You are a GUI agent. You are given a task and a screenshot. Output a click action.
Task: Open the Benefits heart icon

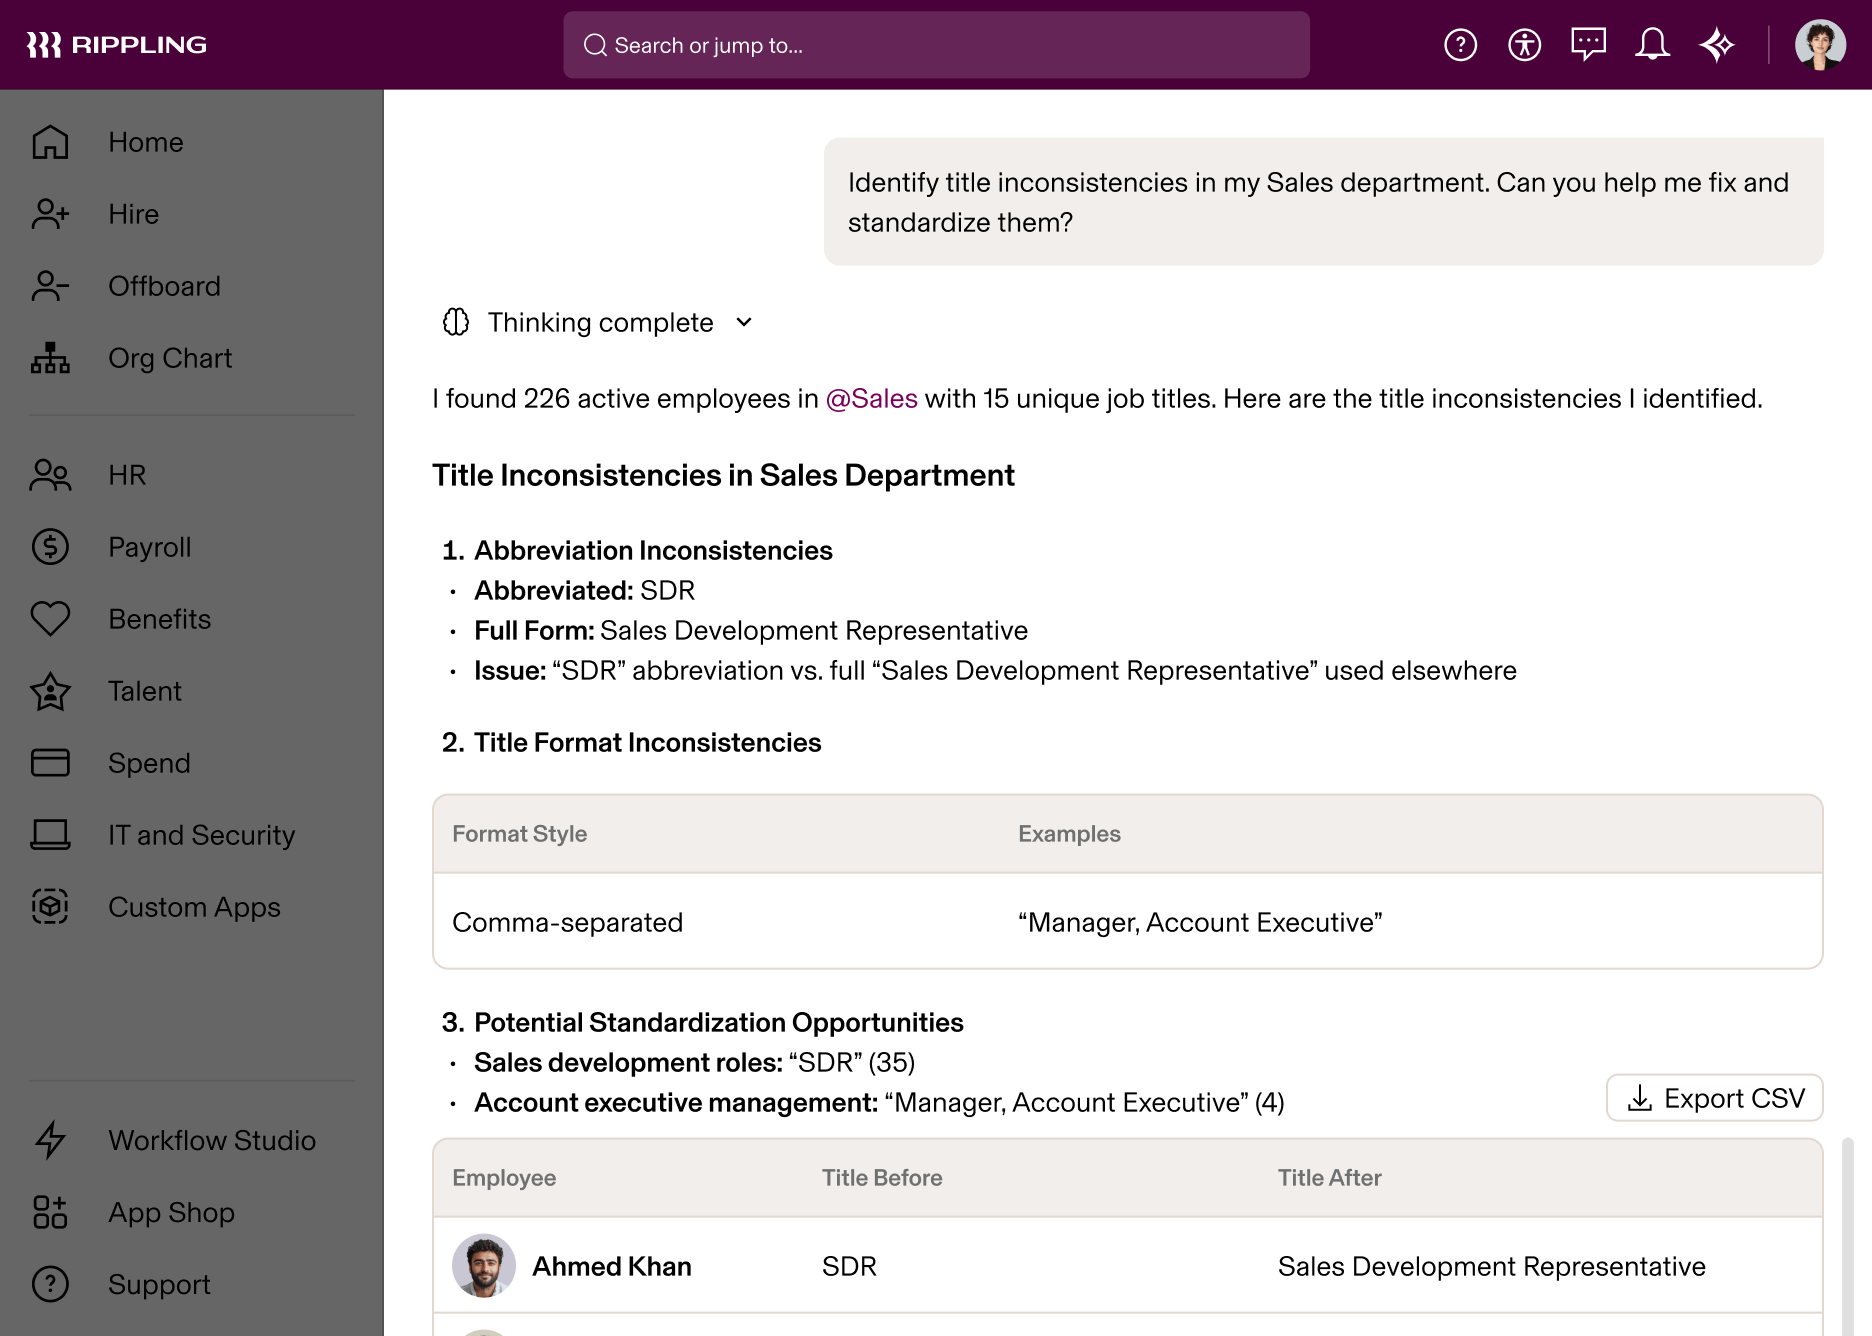[50, 619]
